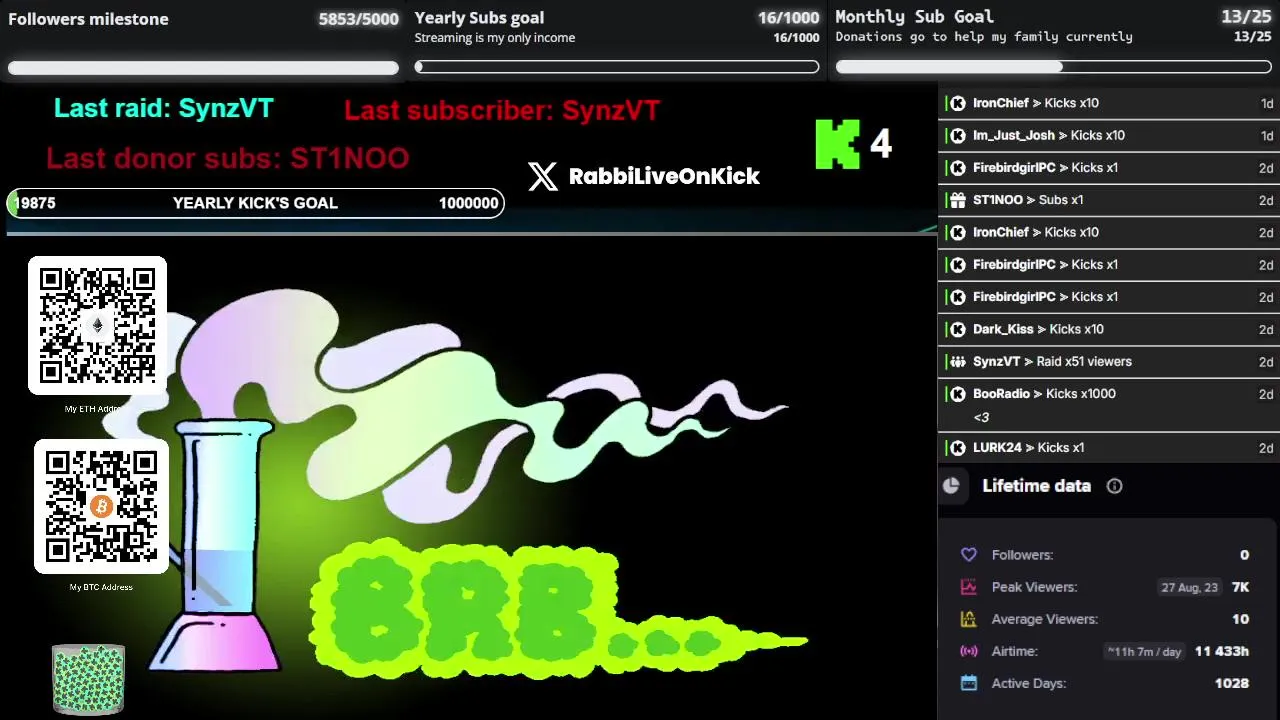The height and width of the screenshot is (720, 1280).
Task: Click the 11 433h airtime value
Action: point(1221,651)
